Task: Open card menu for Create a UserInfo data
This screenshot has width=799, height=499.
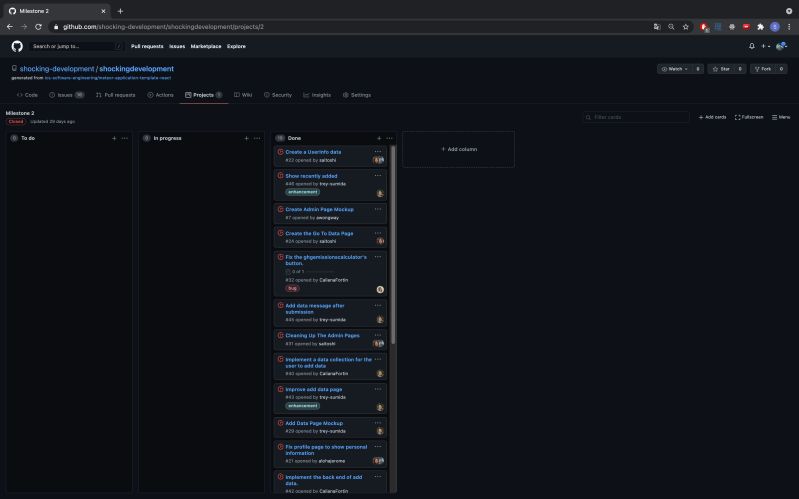Action: tap(378, 151)
